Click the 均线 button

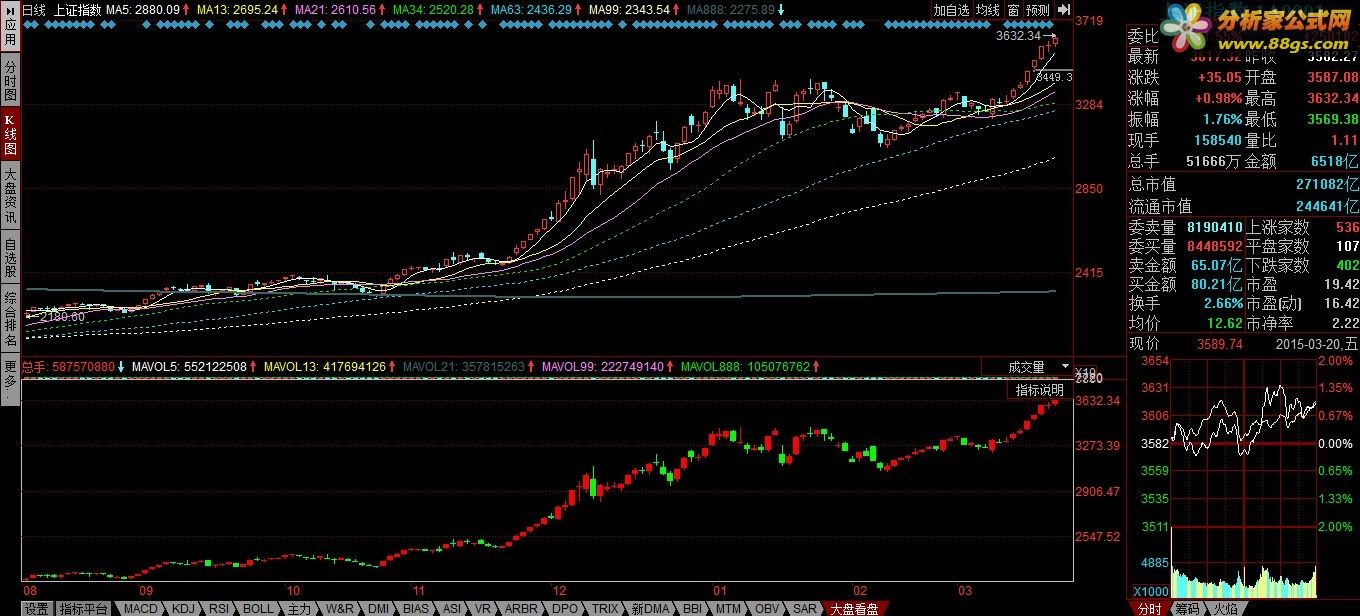click(x=988, y=9)
